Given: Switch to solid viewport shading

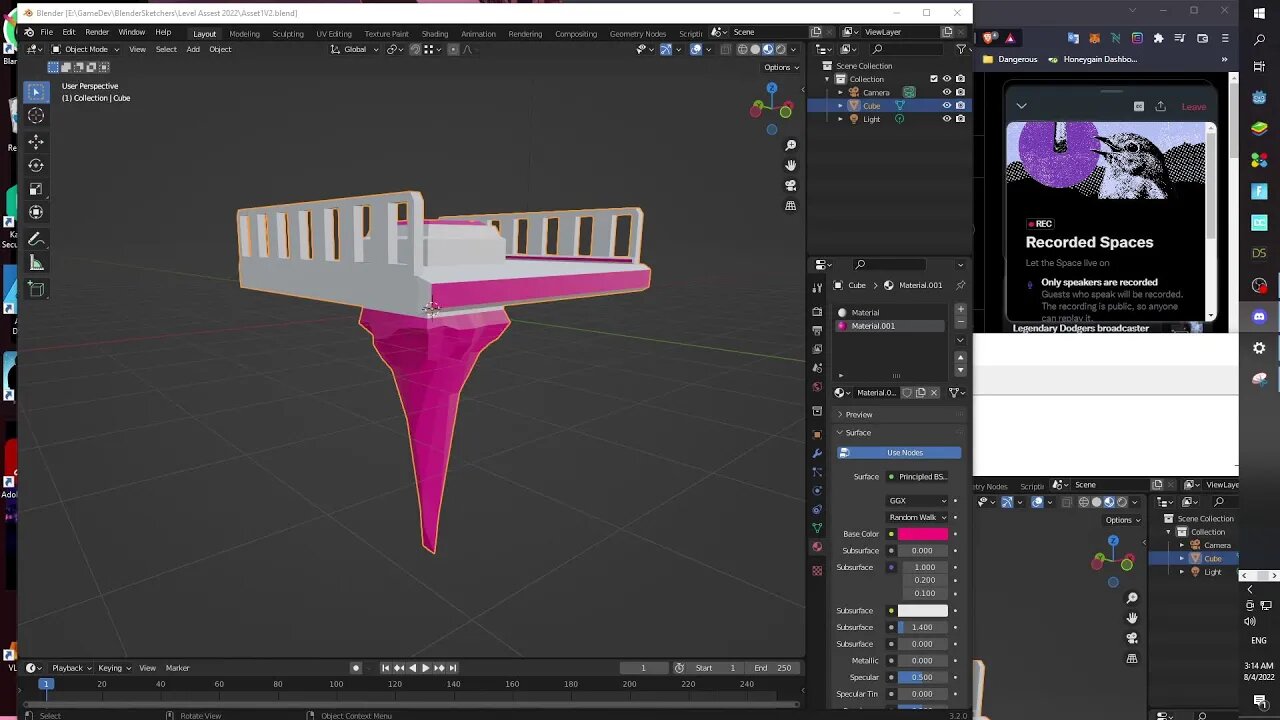Looking at the screenshot, I should pos(755,49).
